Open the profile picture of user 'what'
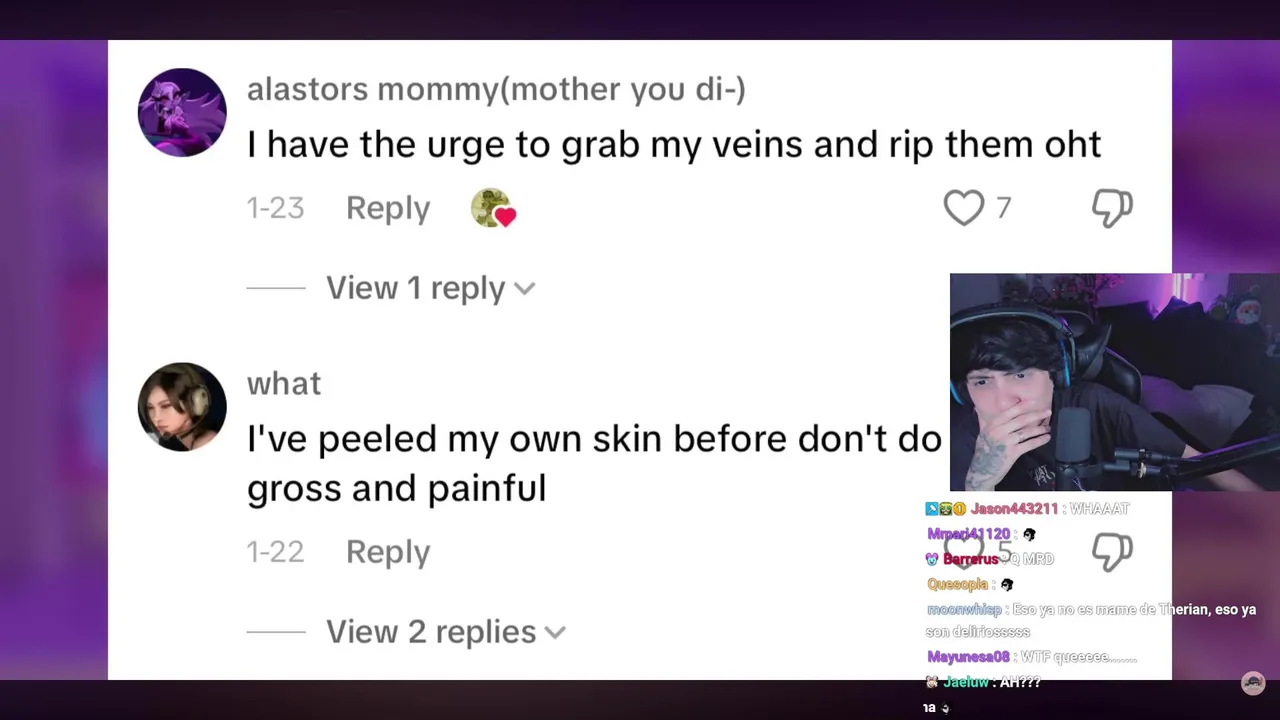1280x720 pixels. pos(182,407)
